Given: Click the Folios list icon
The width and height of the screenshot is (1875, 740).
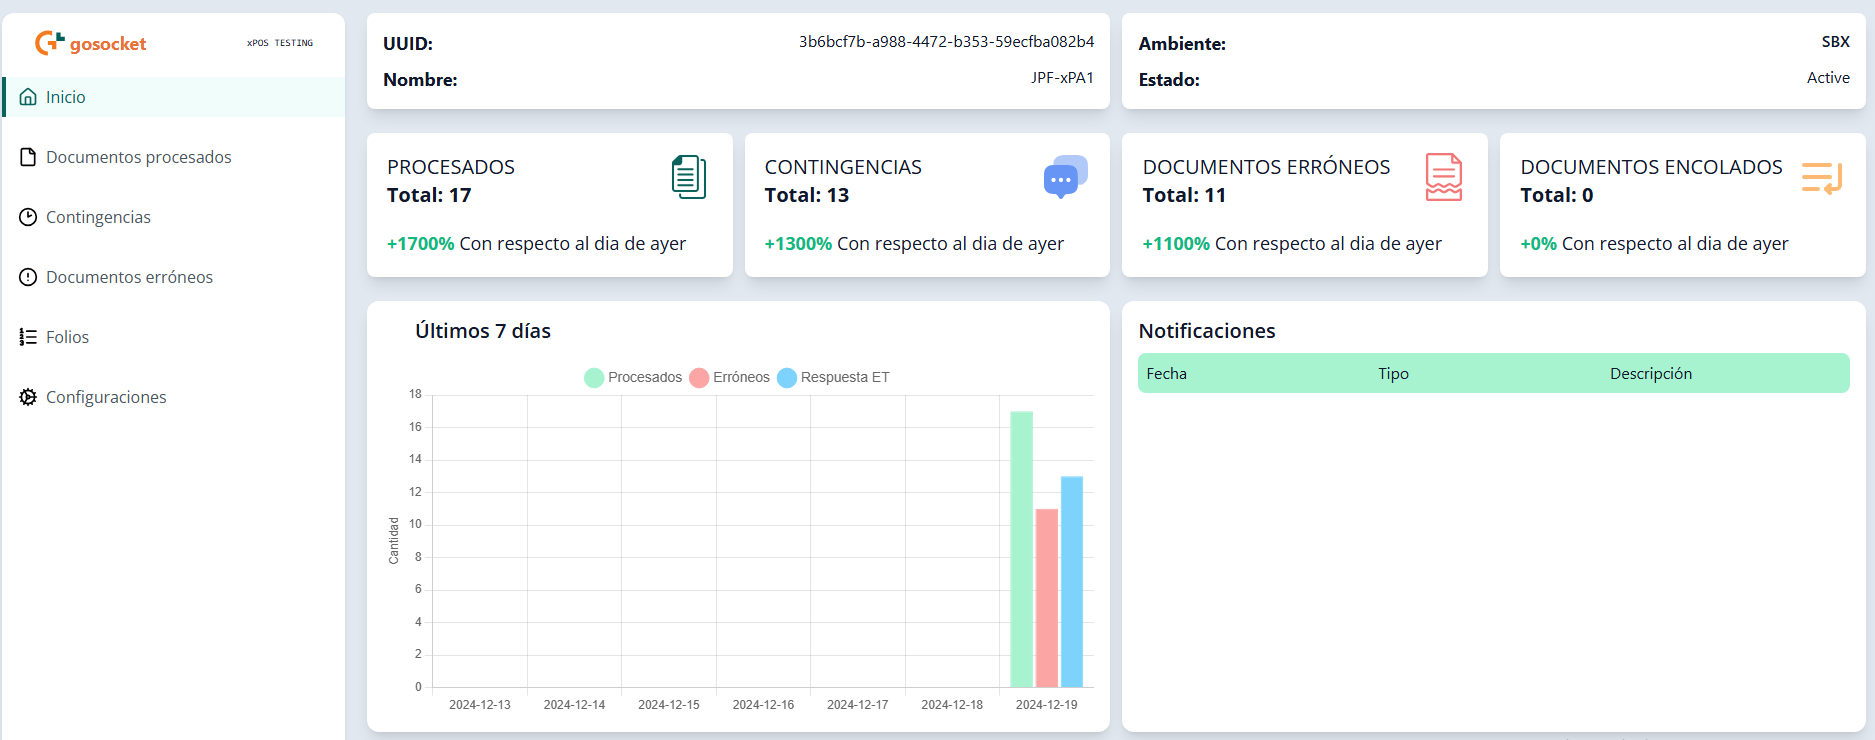Looking at the screenshot, I should (x=28, y=337).
